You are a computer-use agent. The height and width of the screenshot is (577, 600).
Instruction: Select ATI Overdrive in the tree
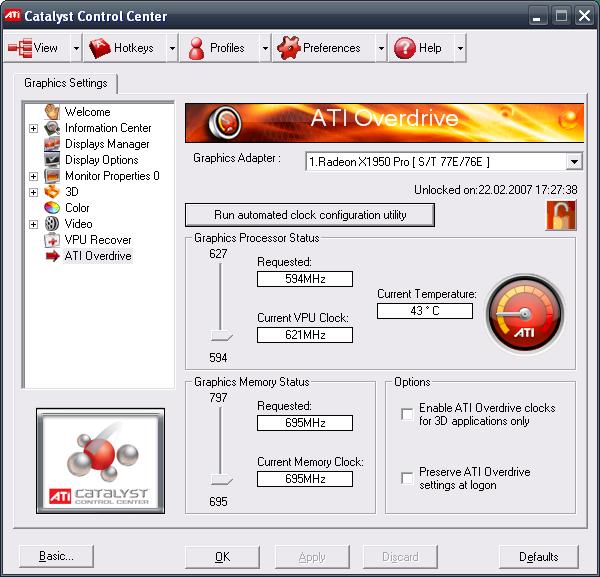98,256
